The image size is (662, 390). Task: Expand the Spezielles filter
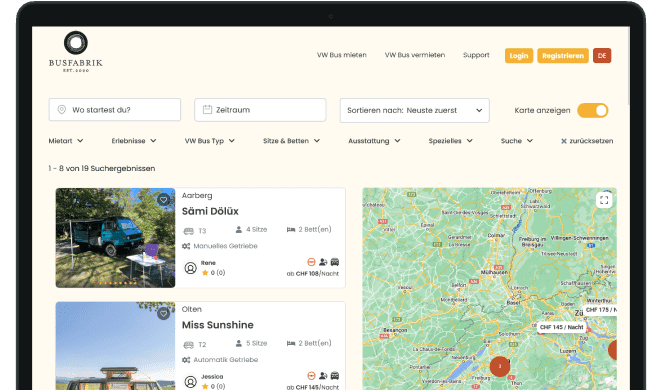click(x=450, y=141)
